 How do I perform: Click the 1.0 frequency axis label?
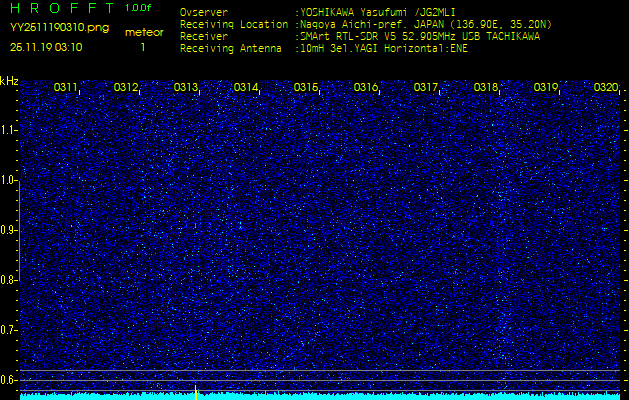(x=9, y=180)
